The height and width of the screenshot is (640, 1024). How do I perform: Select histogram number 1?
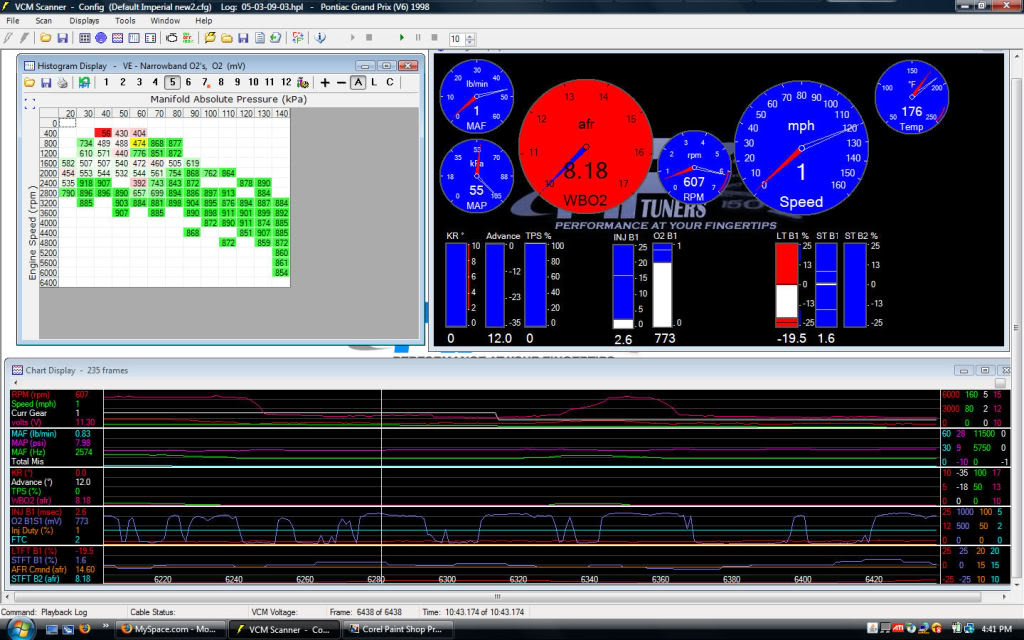[106, 82]
